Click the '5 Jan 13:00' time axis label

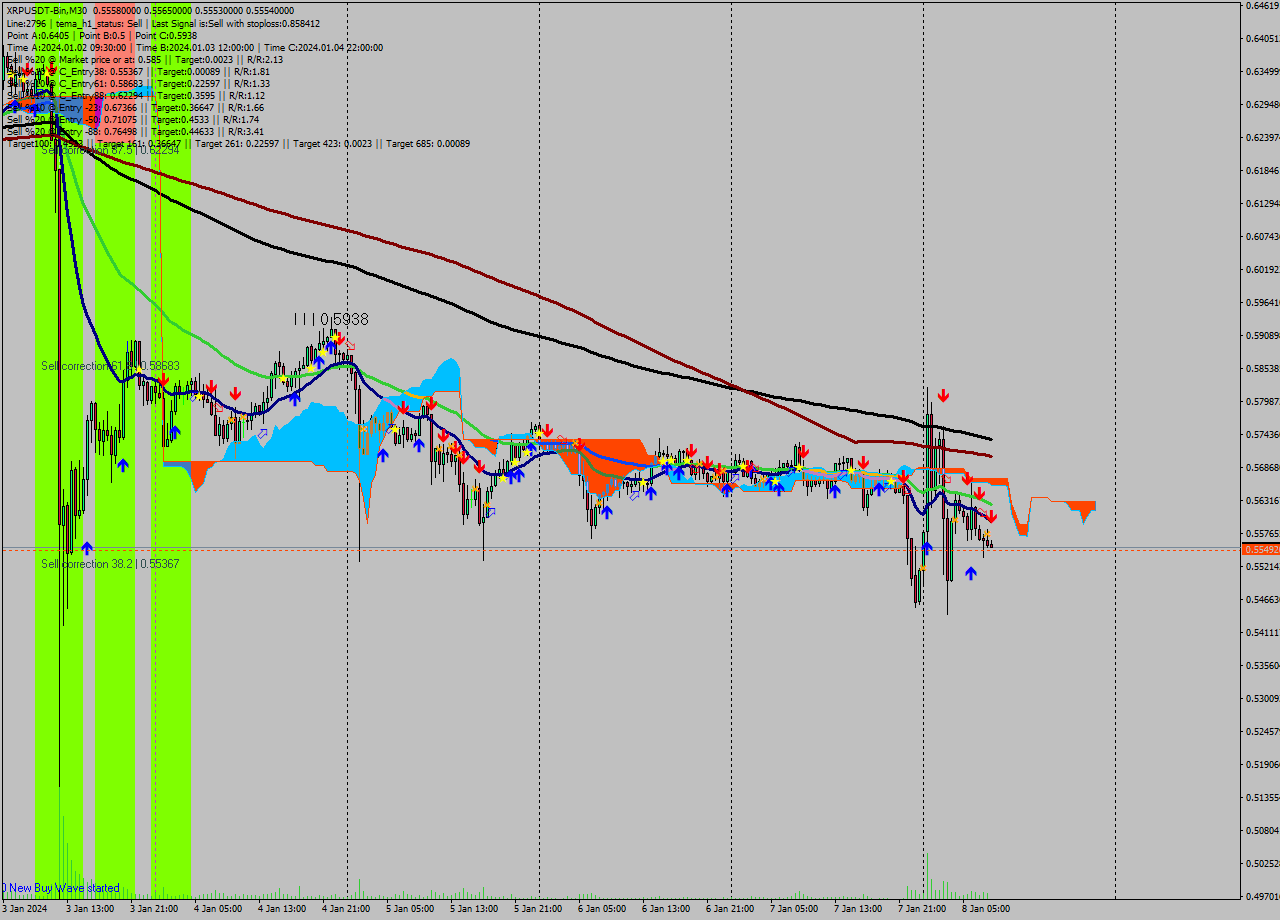[x=474, y=909]
